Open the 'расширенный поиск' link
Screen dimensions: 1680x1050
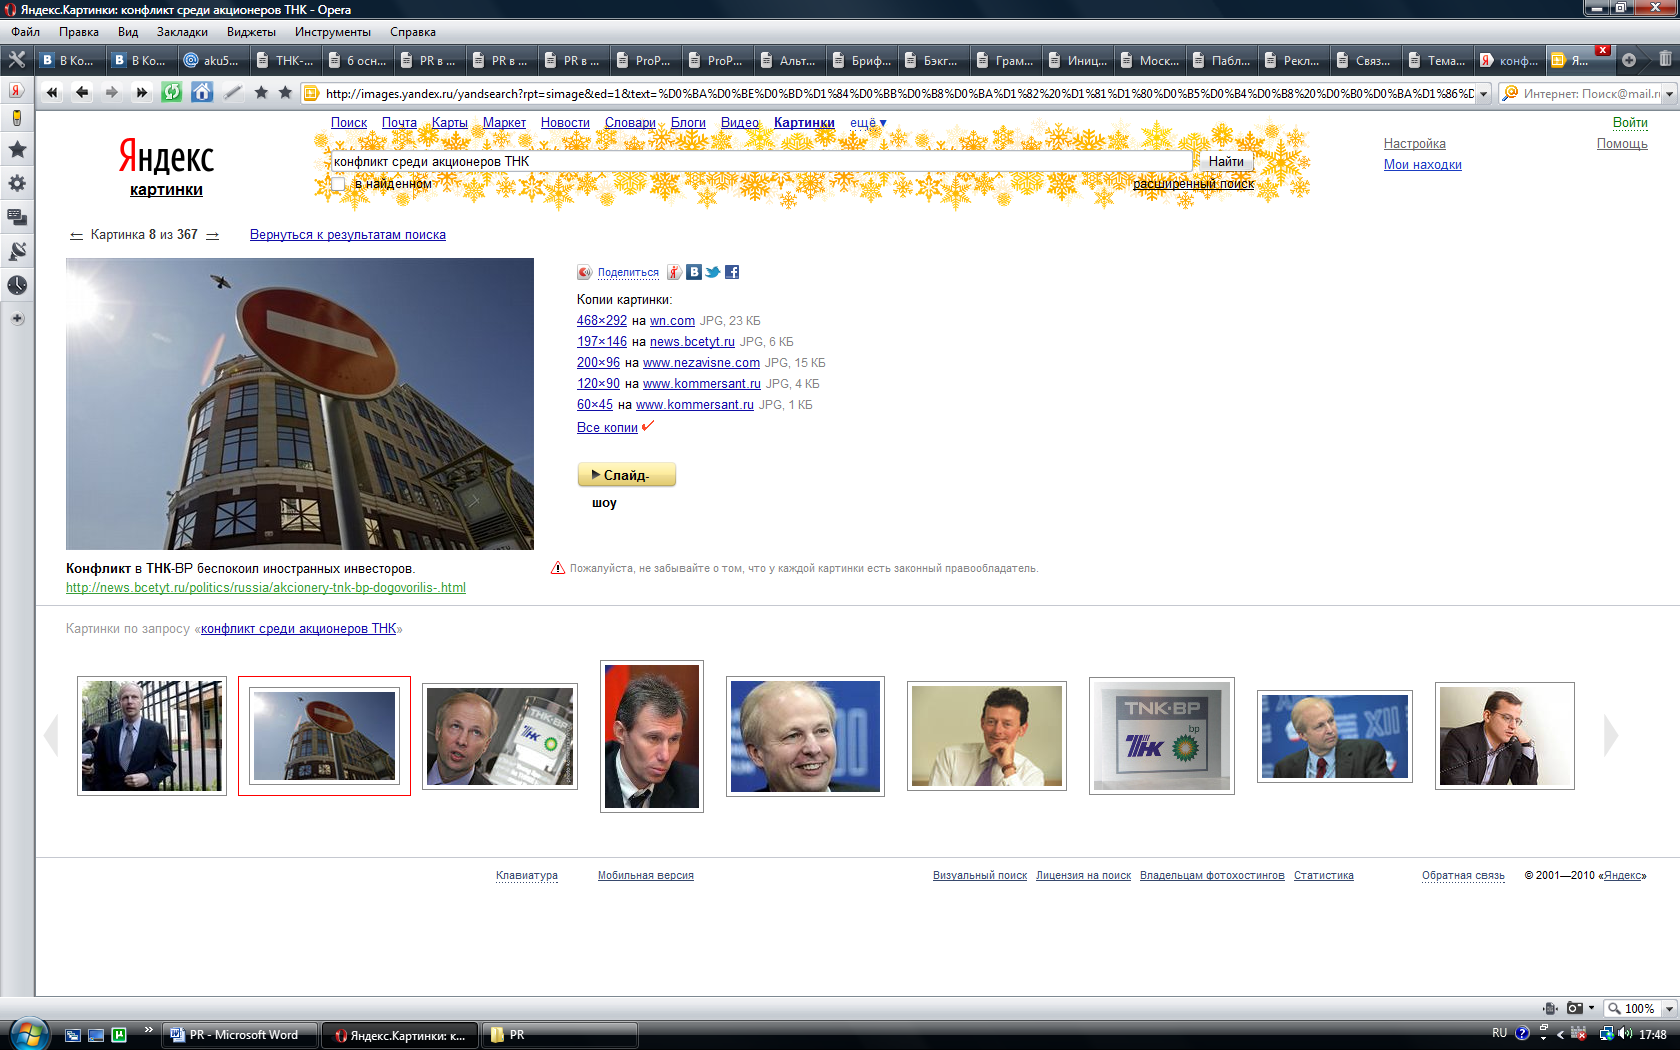tap(1193, 184)
